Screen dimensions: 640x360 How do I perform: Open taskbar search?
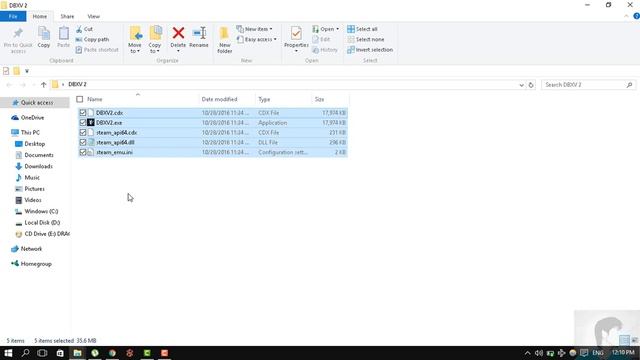[x=25, y=353]
